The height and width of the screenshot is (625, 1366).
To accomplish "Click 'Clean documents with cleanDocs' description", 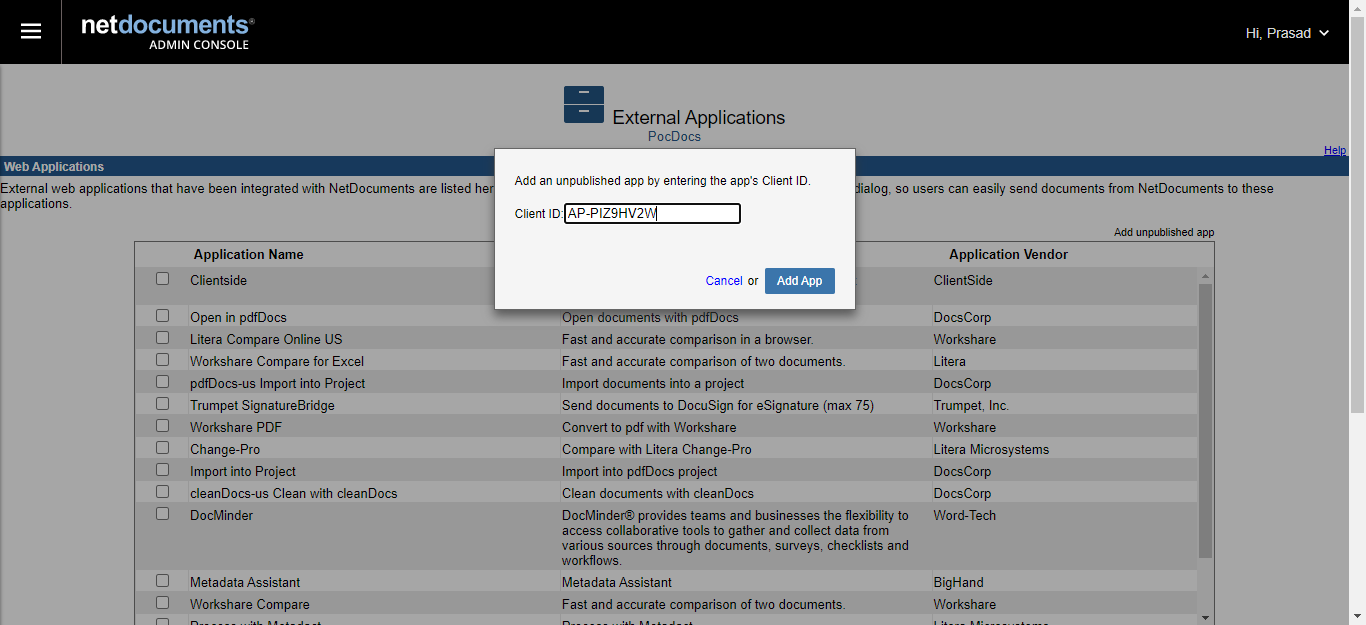I will (658, 493).
